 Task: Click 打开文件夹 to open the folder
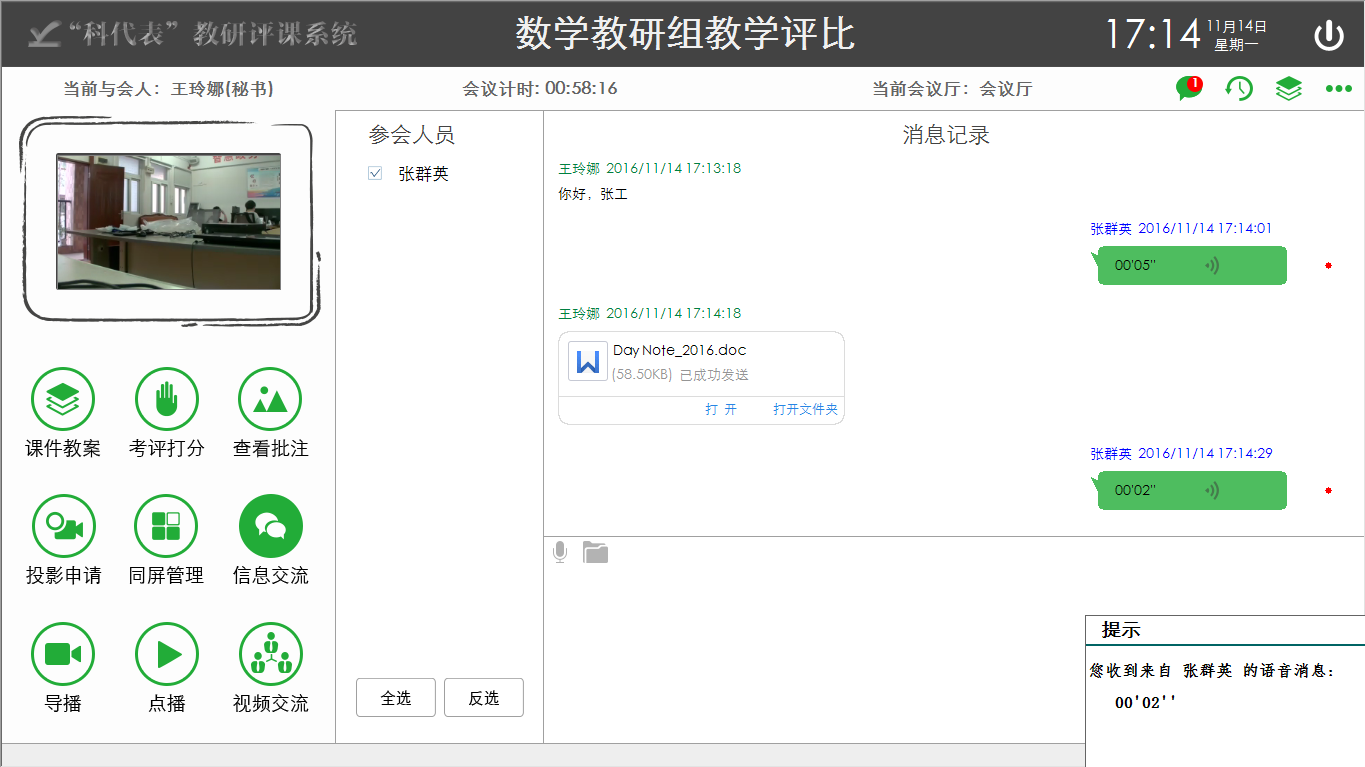coord(806,409)
